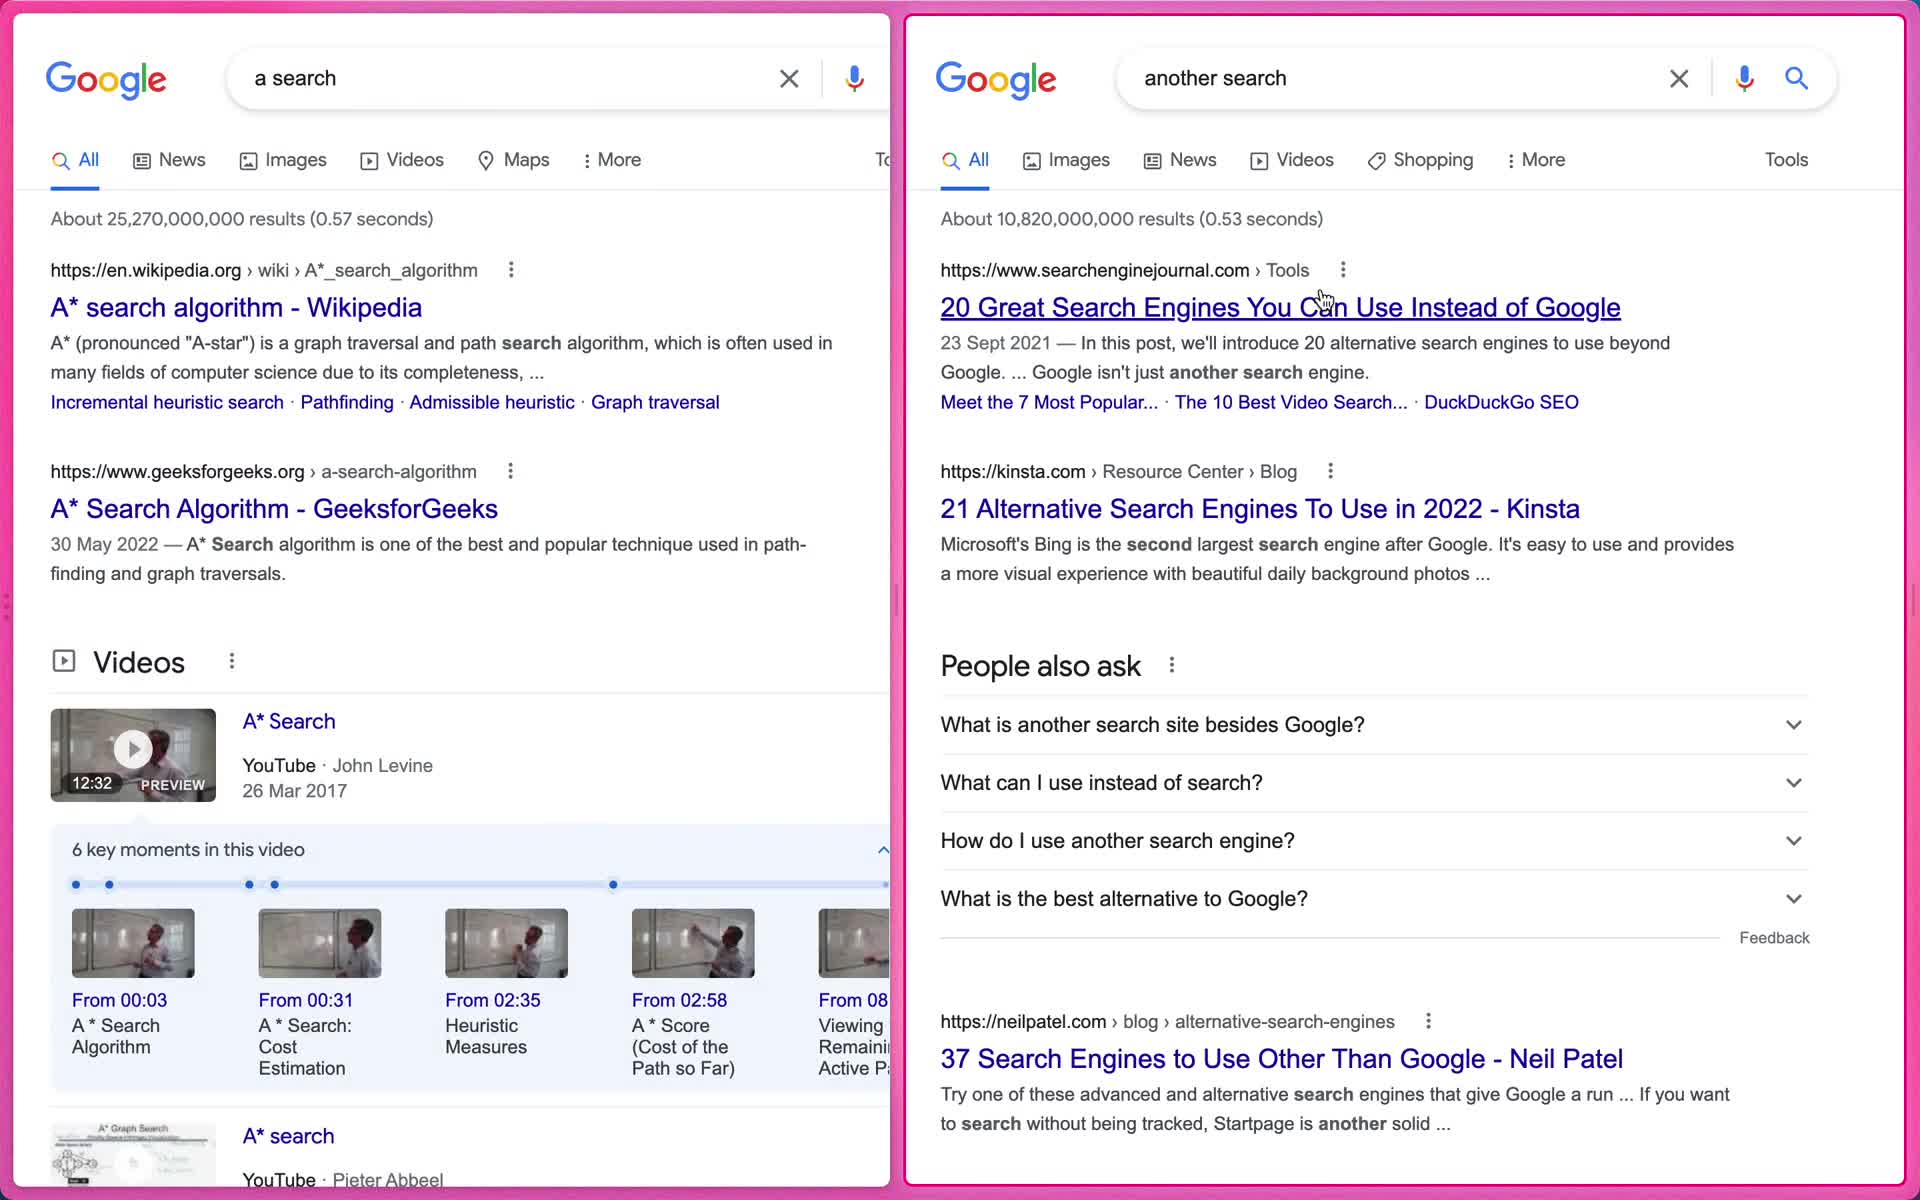Toggle the Tools filter in right panel

1786,159
